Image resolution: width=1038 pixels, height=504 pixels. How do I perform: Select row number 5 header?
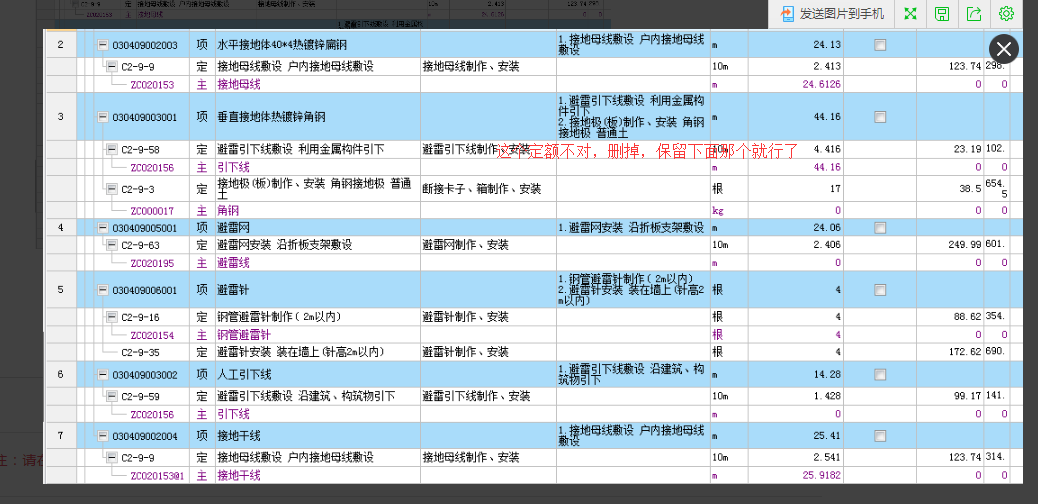coord(60,290)
